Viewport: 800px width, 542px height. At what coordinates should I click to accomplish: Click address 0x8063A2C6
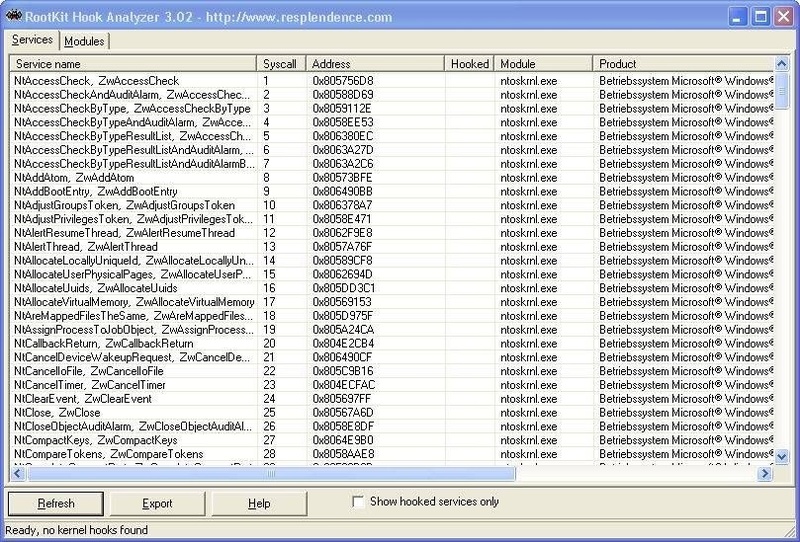343,163
